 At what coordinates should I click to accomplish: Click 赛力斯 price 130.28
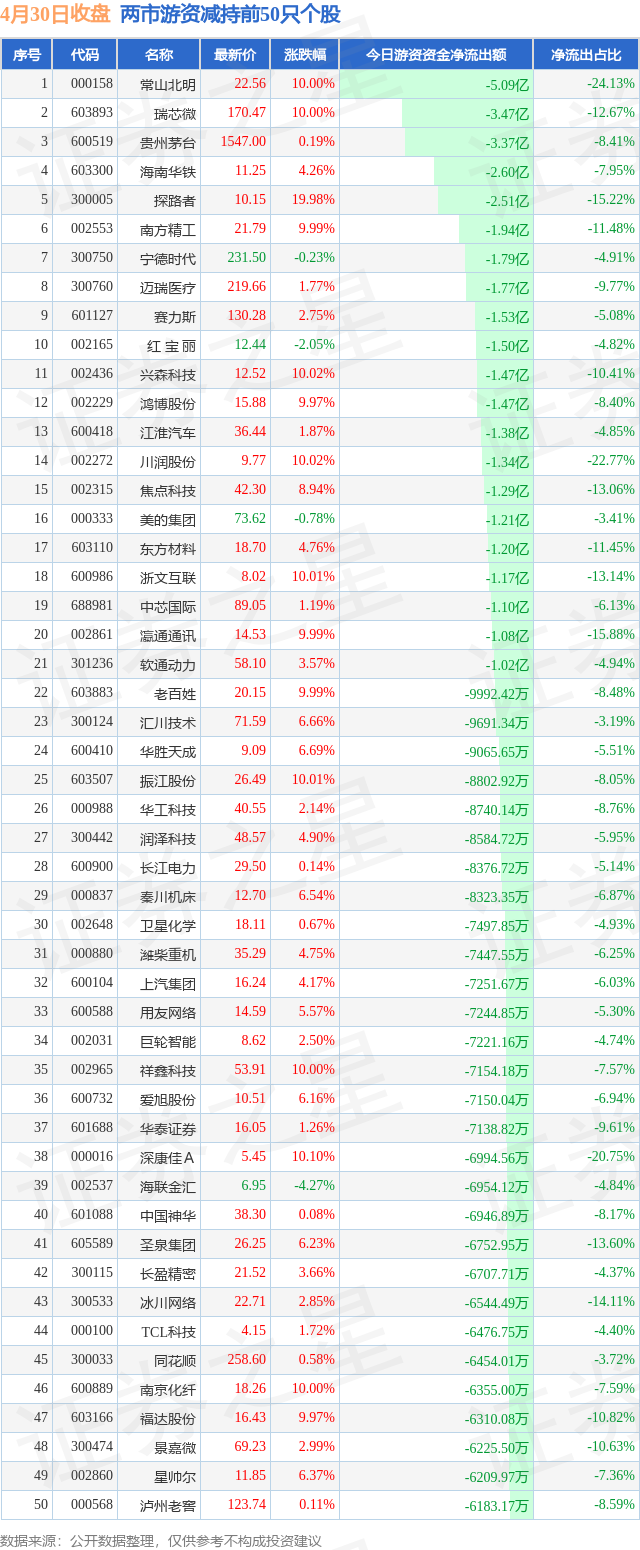coord(247,316)
